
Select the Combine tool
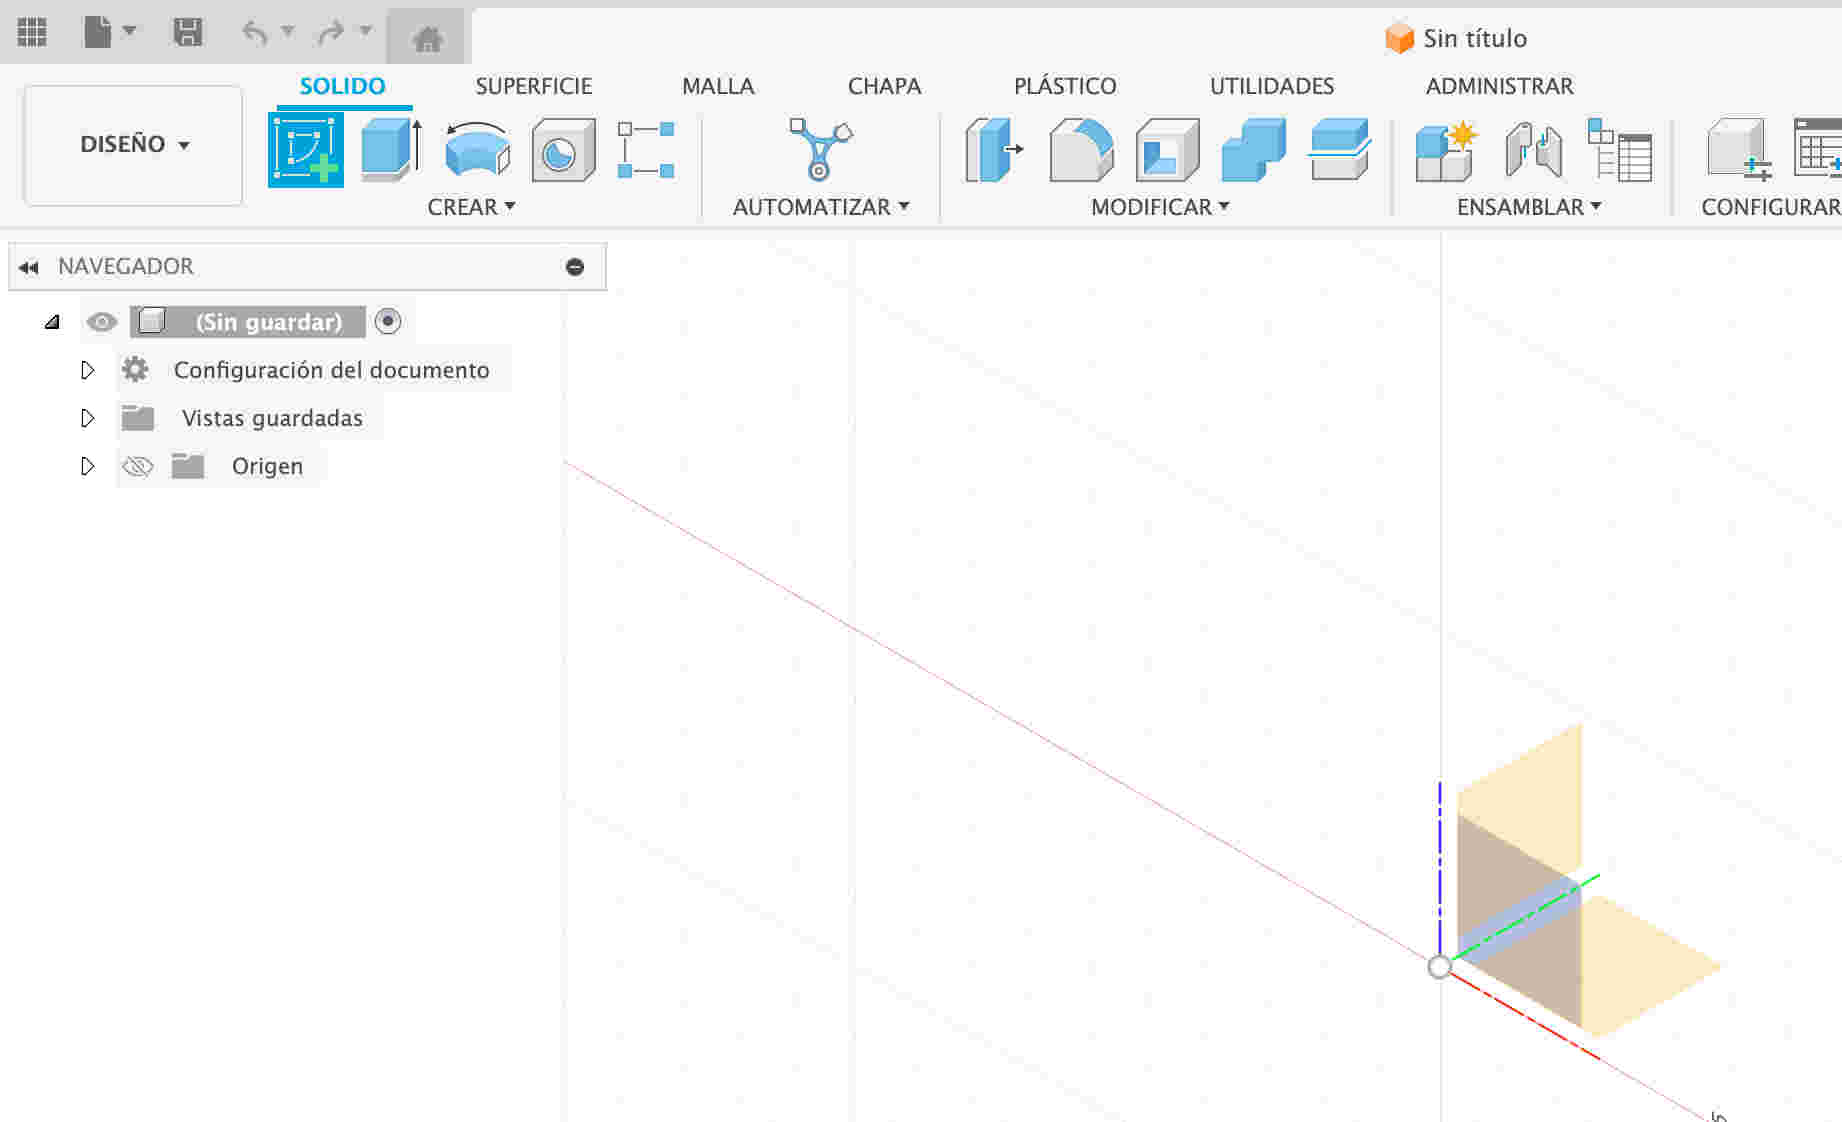(1253, 149)
